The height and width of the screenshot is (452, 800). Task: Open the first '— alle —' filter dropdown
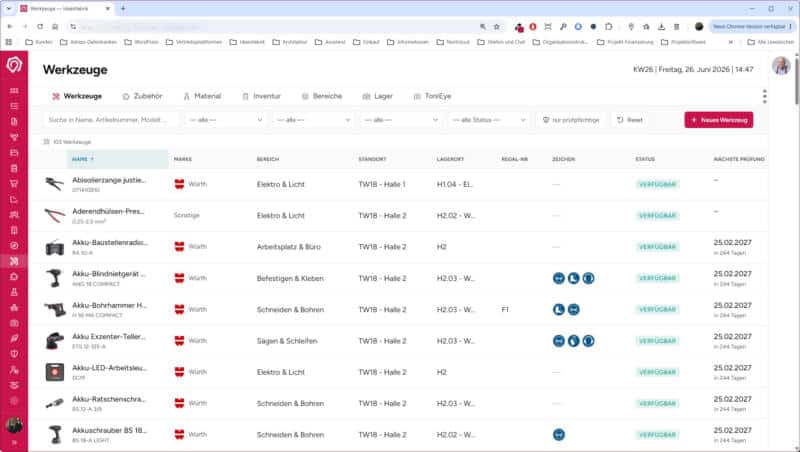pos(226,120)
